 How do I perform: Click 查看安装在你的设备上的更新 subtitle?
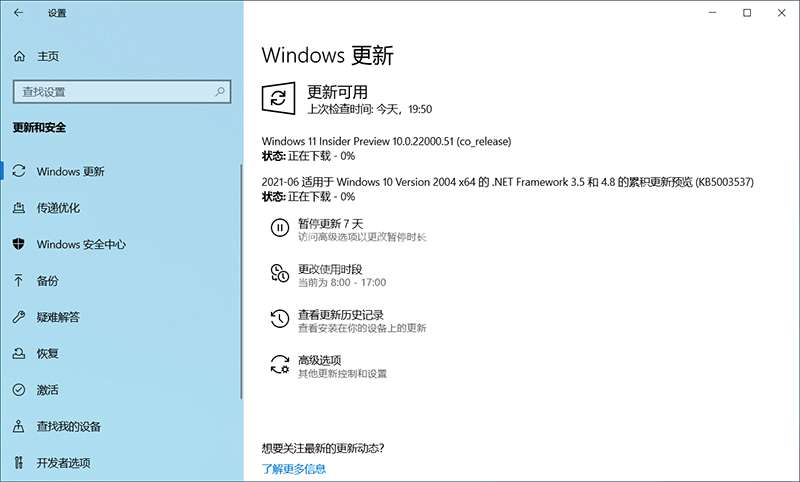(362, 328)
